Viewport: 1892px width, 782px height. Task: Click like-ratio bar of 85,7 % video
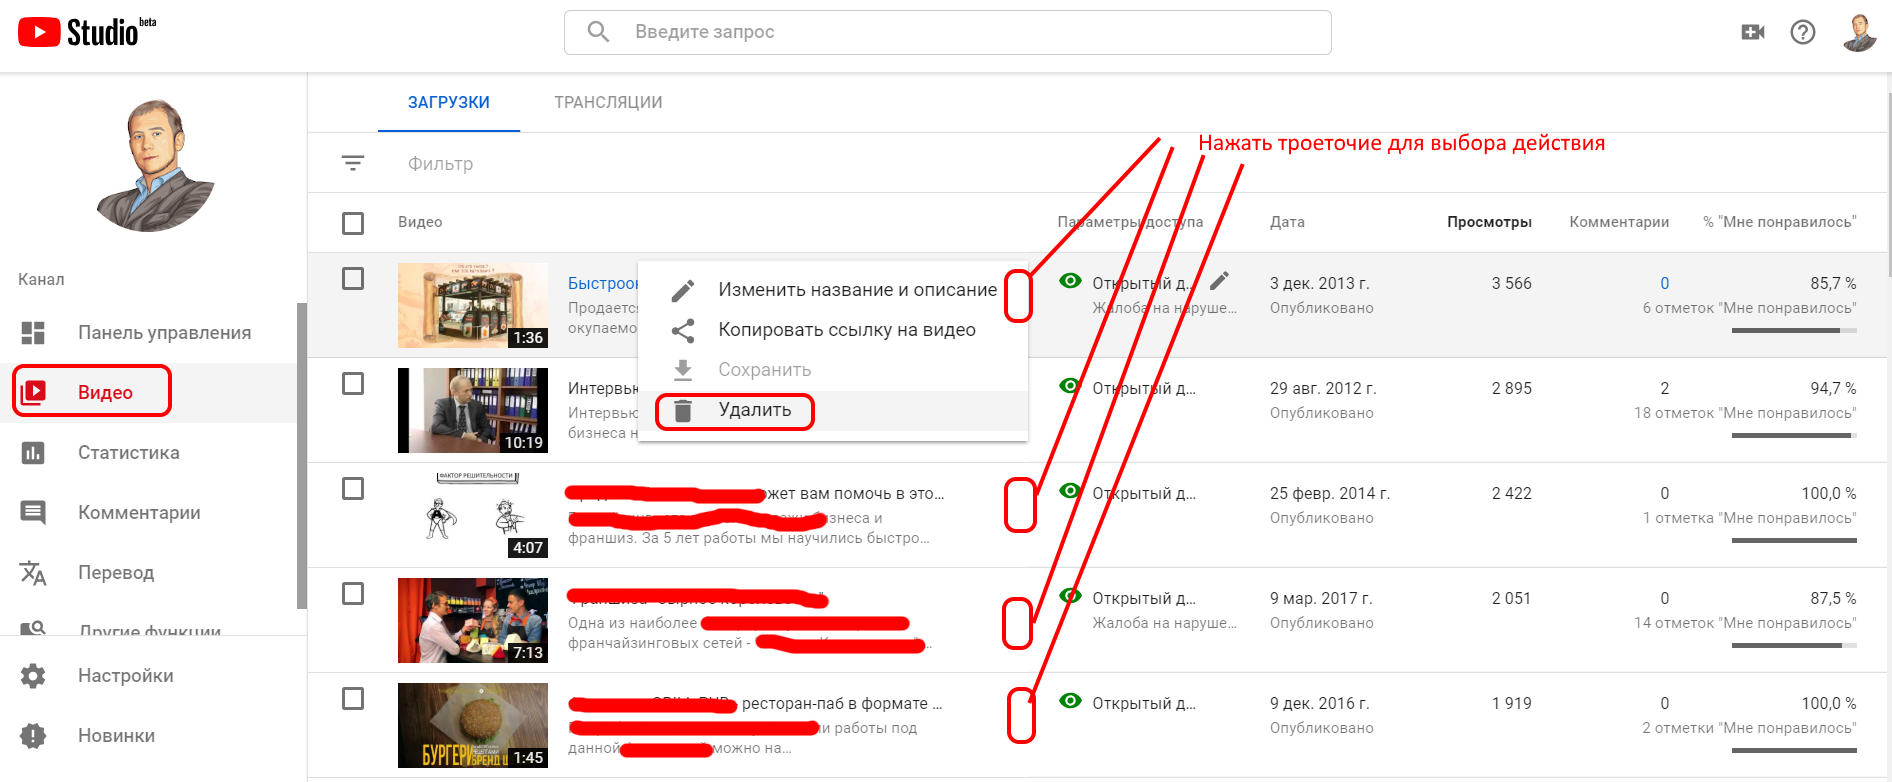(x=1794, y=330)
